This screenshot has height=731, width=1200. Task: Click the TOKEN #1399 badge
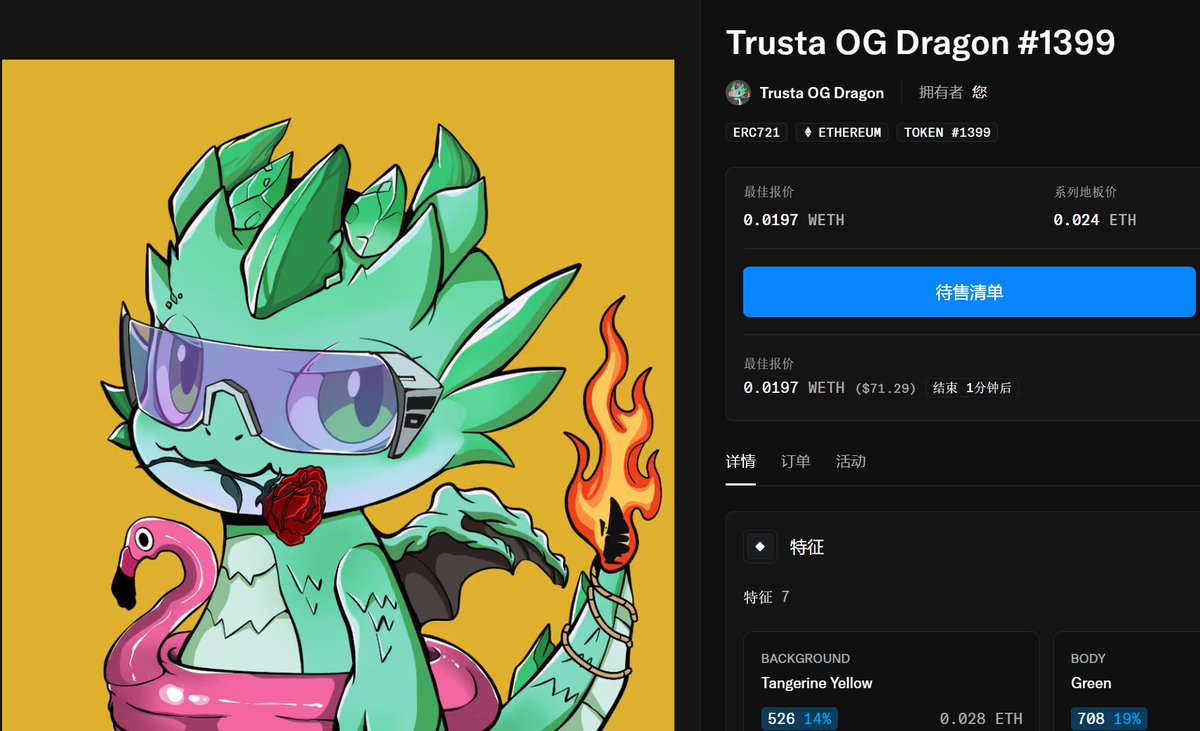[947, 132]
